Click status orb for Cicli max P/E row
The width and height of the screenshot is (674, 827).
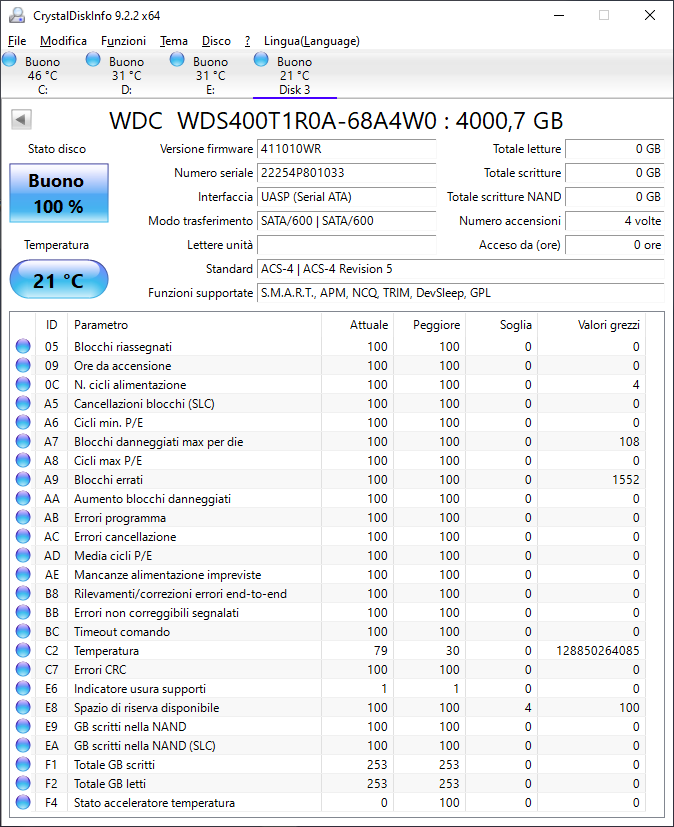tap(23, 460)
